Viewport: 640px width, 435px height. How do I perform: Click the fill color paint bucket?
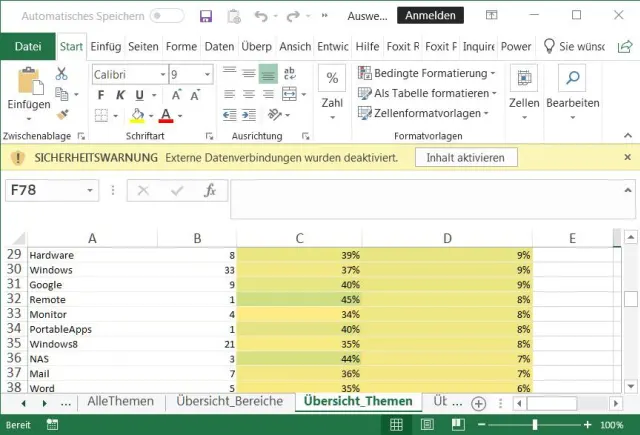137,115
